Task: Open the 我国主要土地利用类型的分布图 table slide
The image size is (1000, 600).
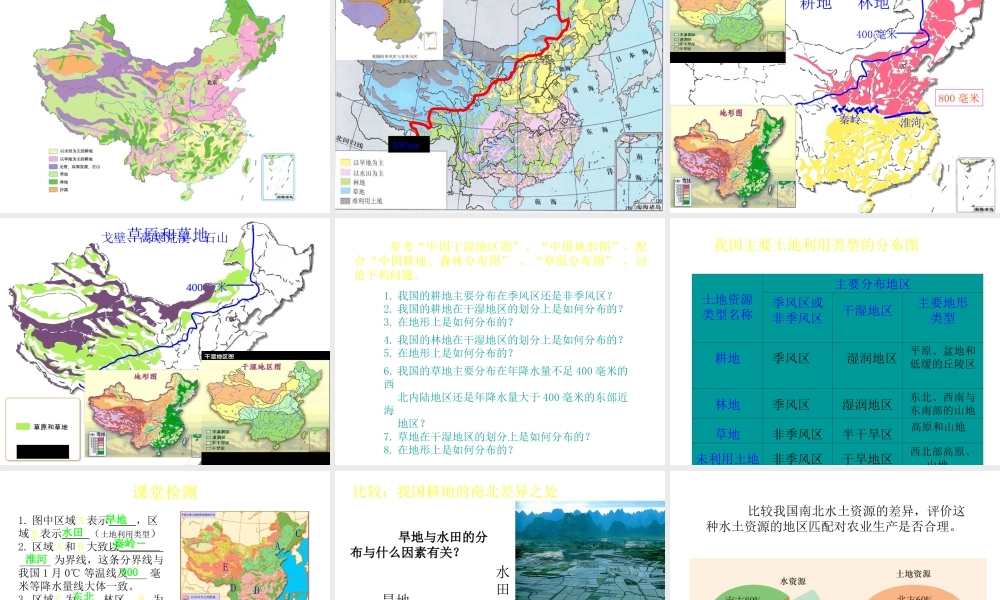Action: tap(835, 341)
